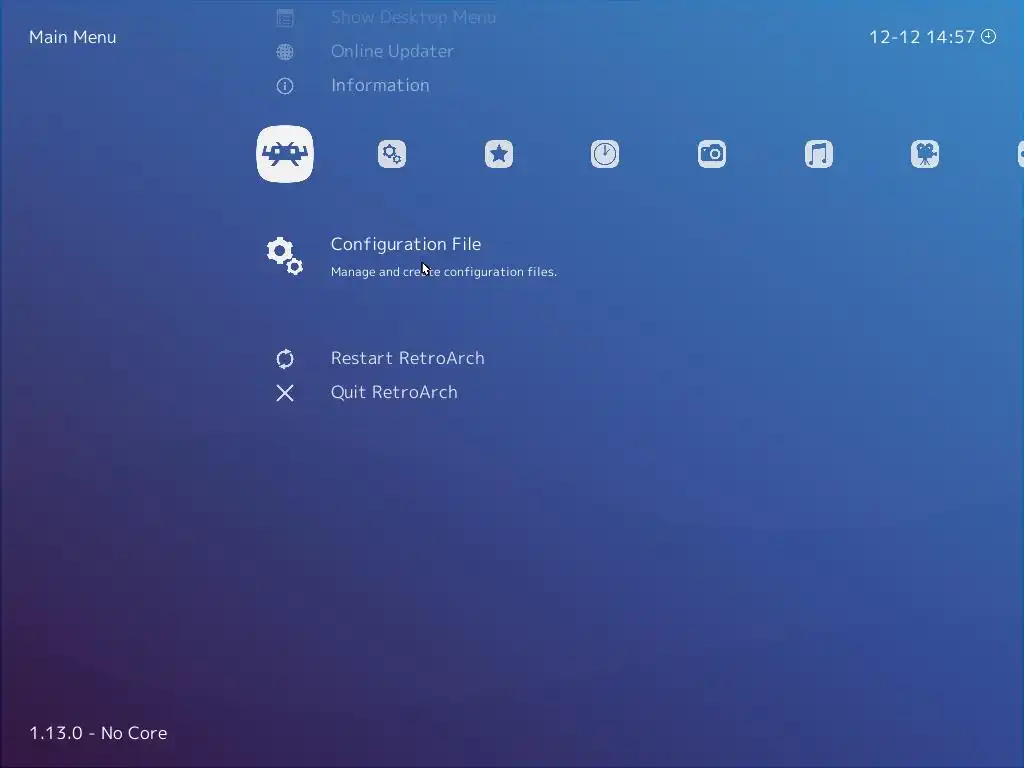This screenshot has height=768, width=1024.
Task: Click the Configuration File gears icon
Action: point(285,255)
